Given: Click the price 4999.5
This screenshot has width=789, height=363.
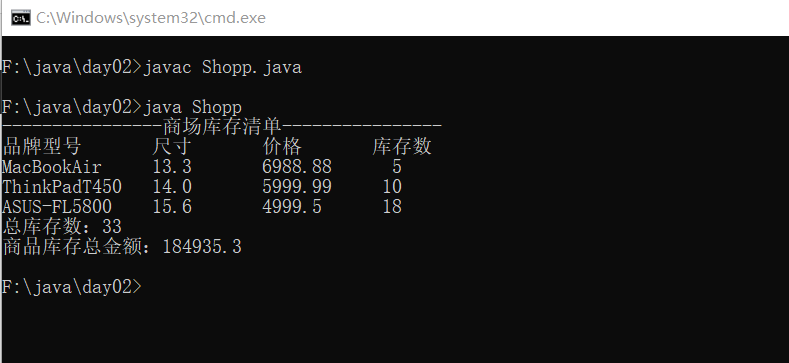Looking at the screenshot, I should (x=292, y=207).
